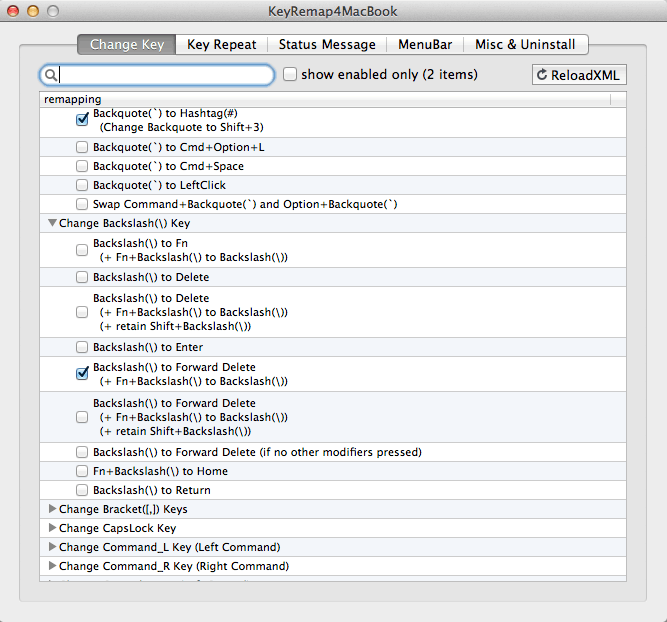Select text 'Backslash(\) to Return'
The height and width of the screenshot is (622, 667).
[152, 491]
